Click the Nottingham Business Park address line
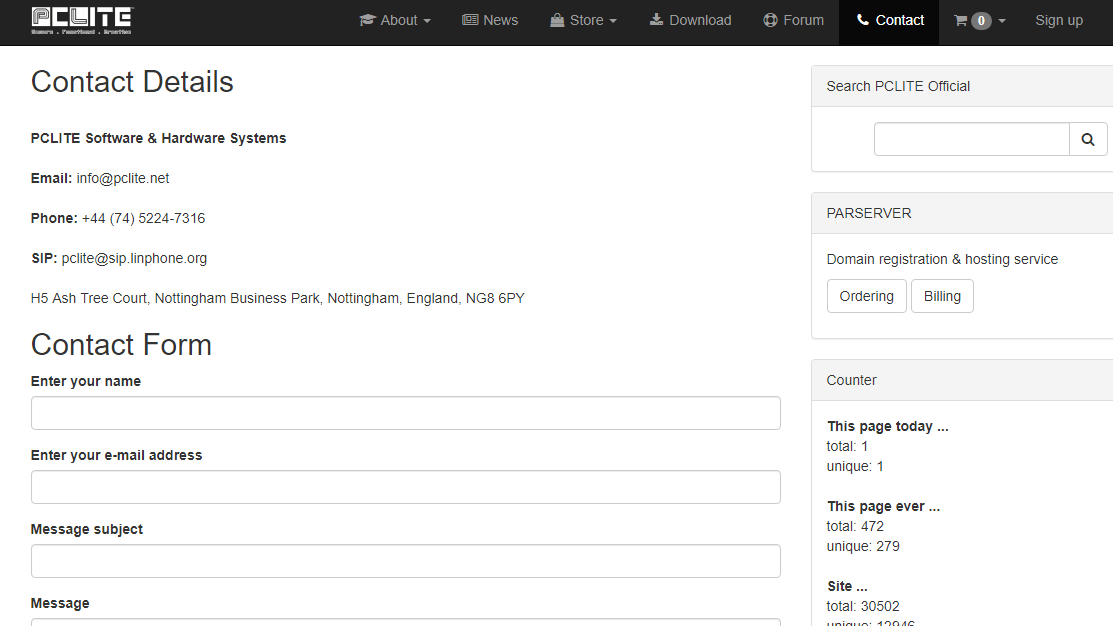This screenshot has width=1113, height=626. 278,298
